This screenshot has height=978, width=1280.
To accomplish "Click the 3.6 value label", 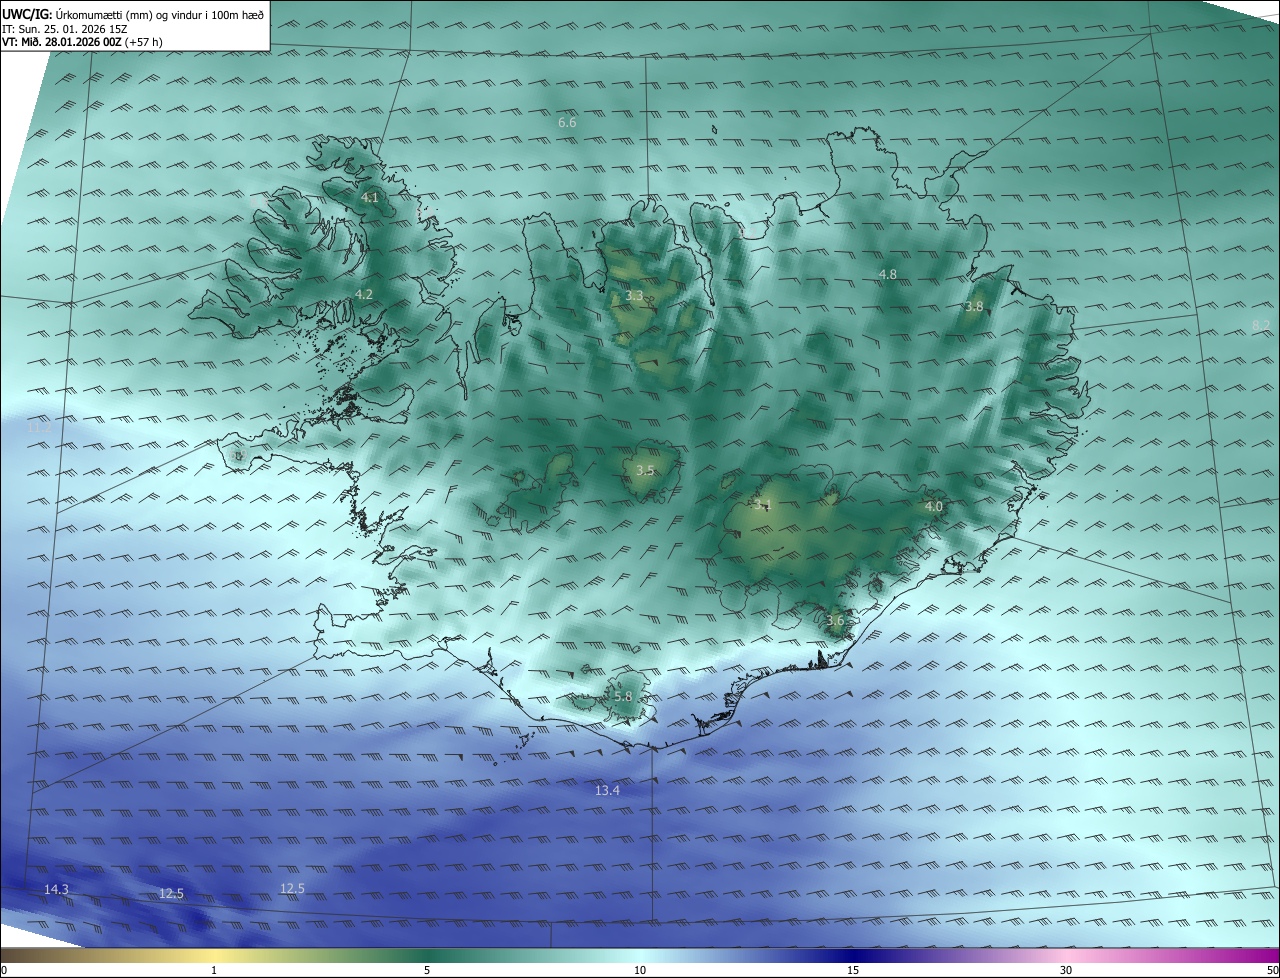I will [x=836, y=621].
